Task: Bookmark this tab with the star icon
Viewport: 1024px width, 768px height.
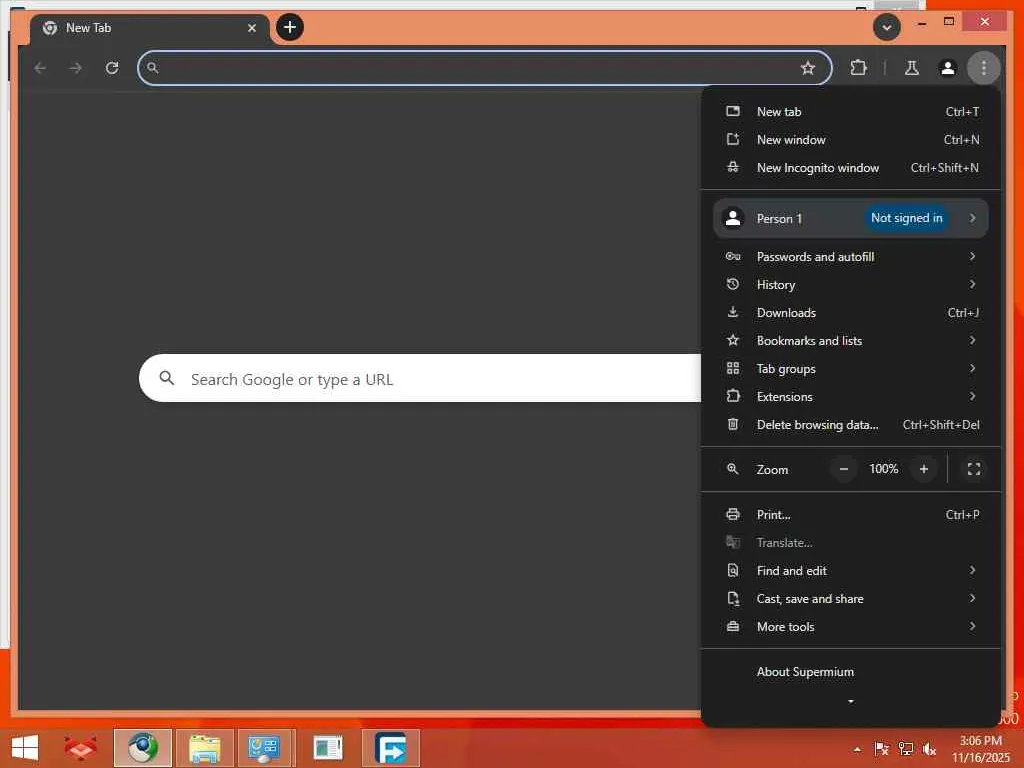Action: [808, 68]
